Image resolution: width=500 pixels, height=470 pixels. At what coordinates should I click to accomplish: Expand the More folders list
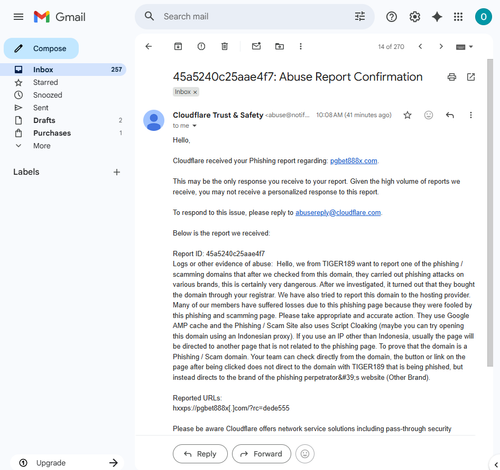point(42,146)
